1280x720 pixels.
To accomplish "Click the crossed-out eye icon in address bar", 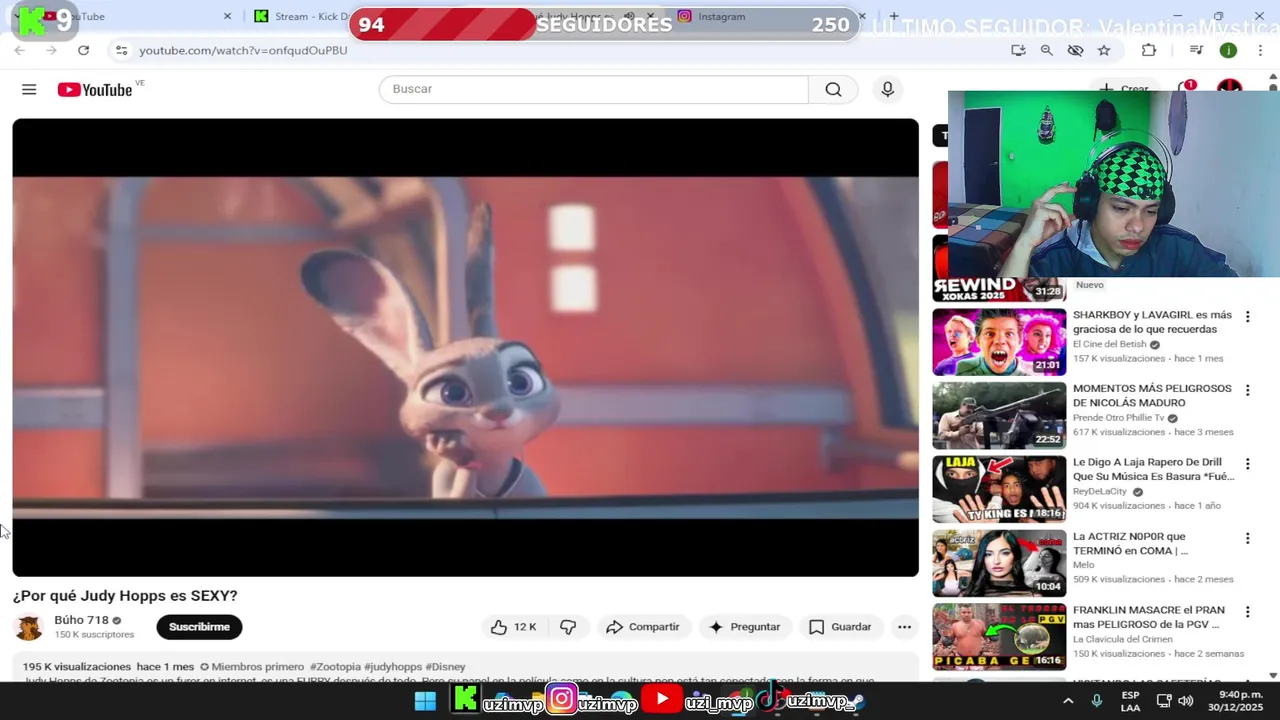I will click(x=1075, y=50).
